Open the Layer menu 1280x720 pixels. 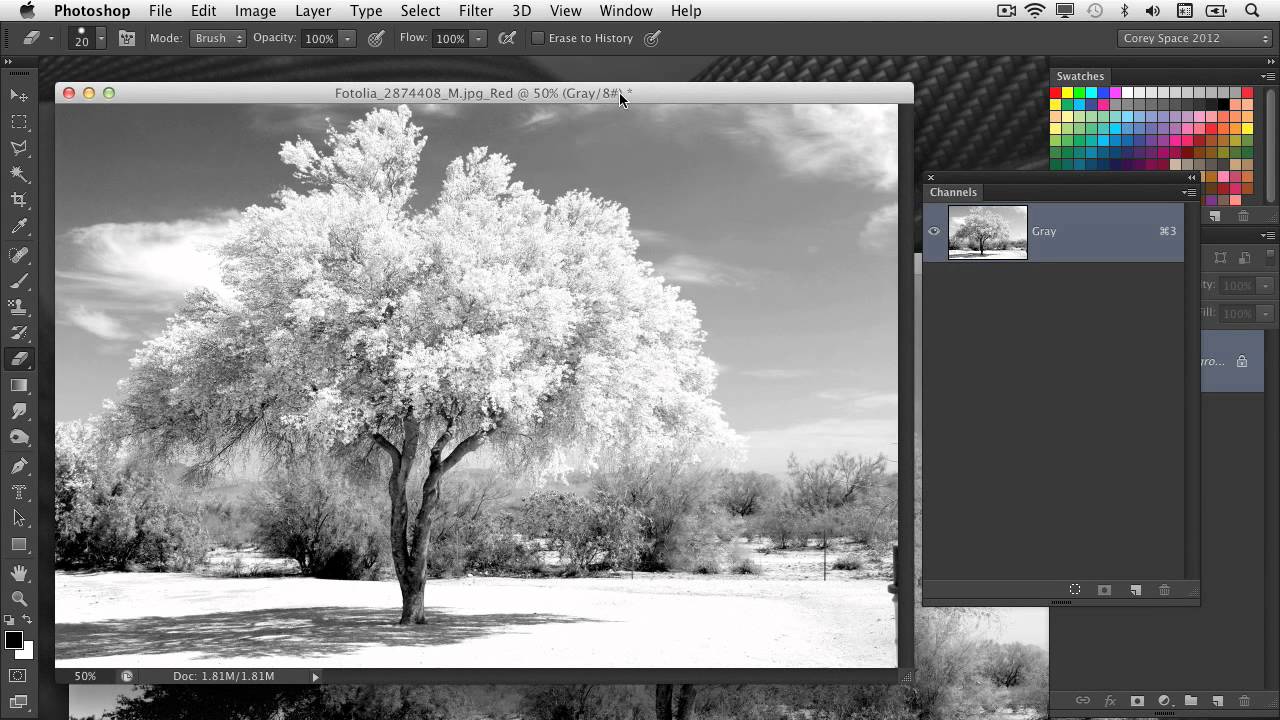(x=313, y=10)
